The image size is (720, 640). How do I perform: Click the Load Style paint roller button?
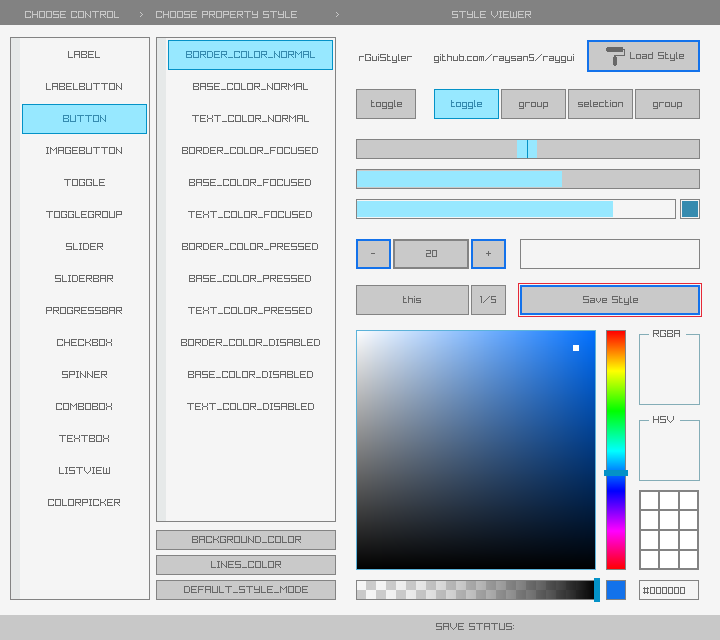(643, 56)
